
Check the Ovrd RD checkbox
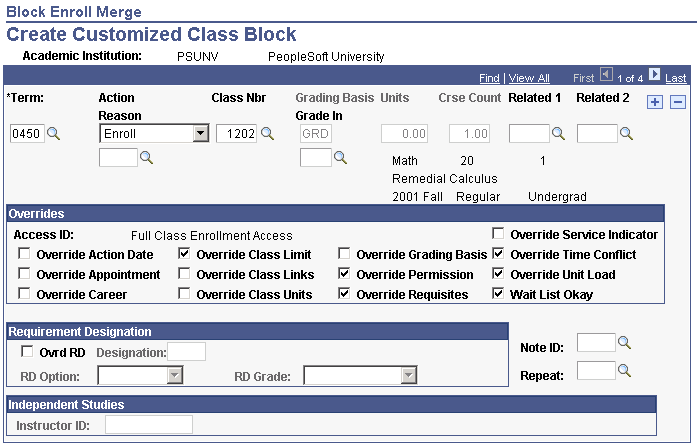click(27, 351)
